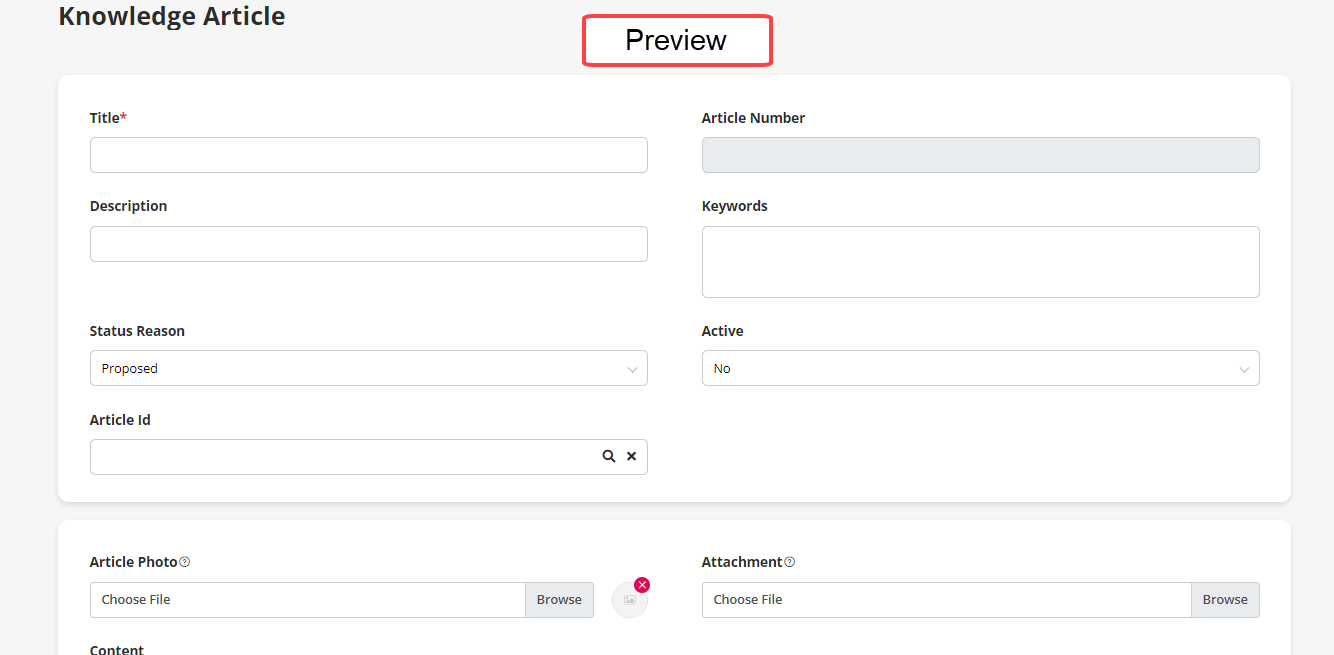Click the help icon beside Attachment
This screenshot has height=655, width=1334.
coord(789,562)
